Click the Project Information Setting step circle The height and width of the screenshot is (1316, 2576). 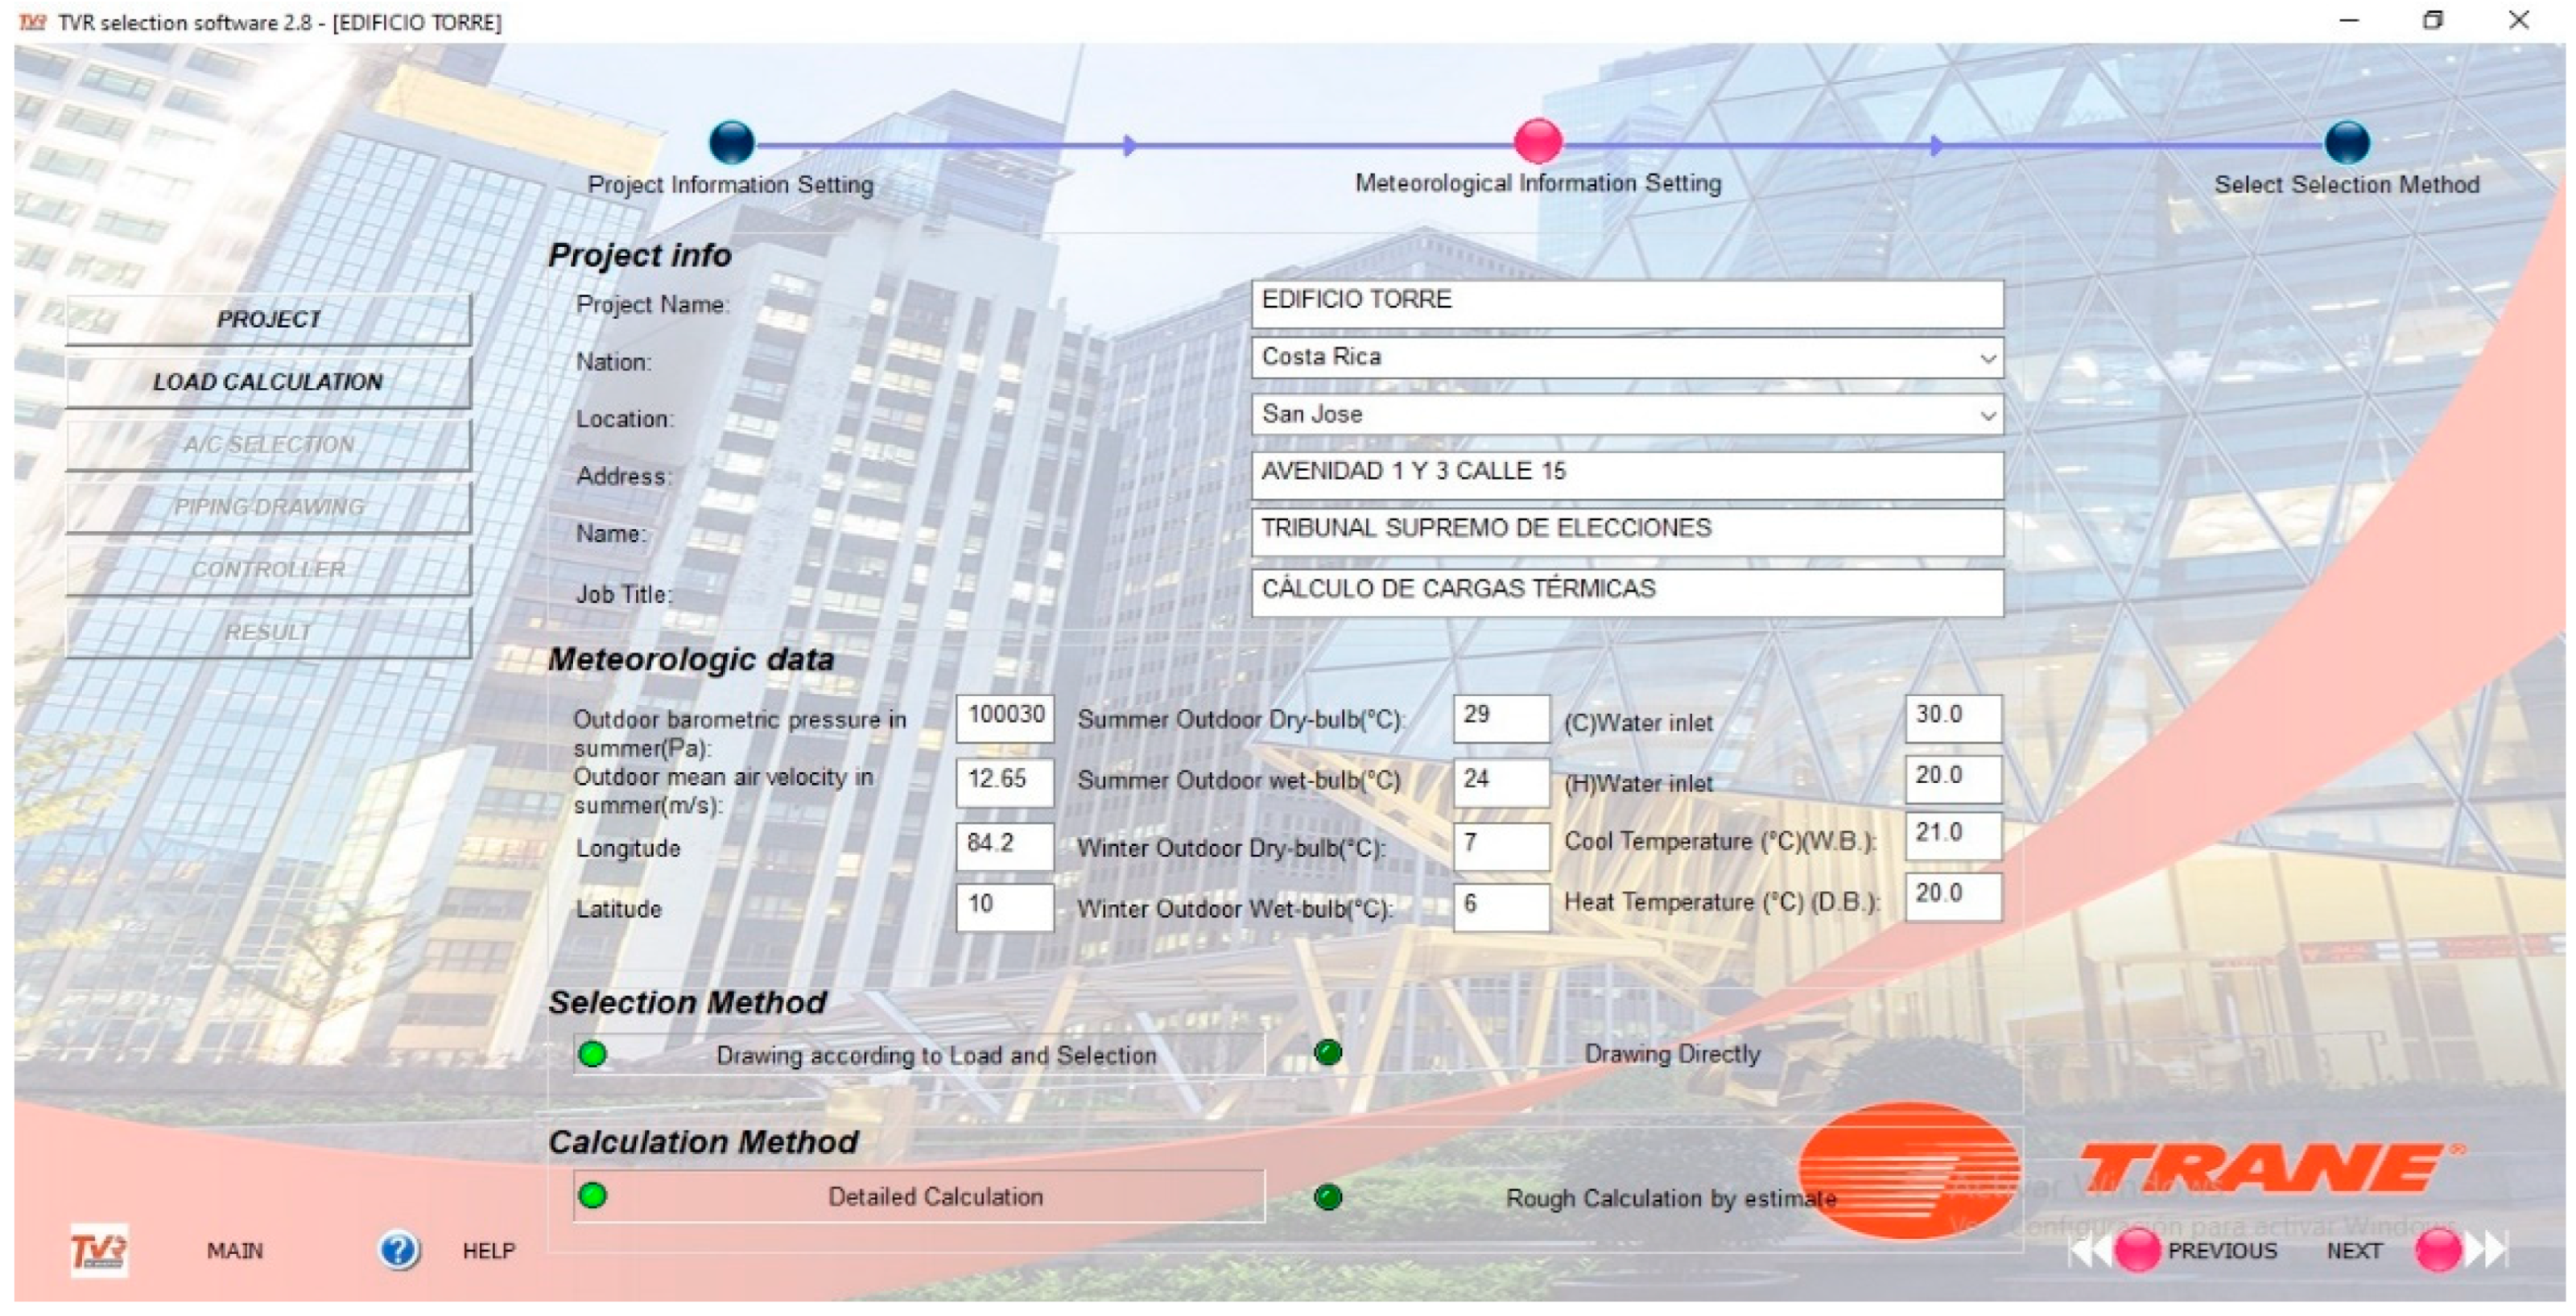pyautogui.click(x=731, y=142)
